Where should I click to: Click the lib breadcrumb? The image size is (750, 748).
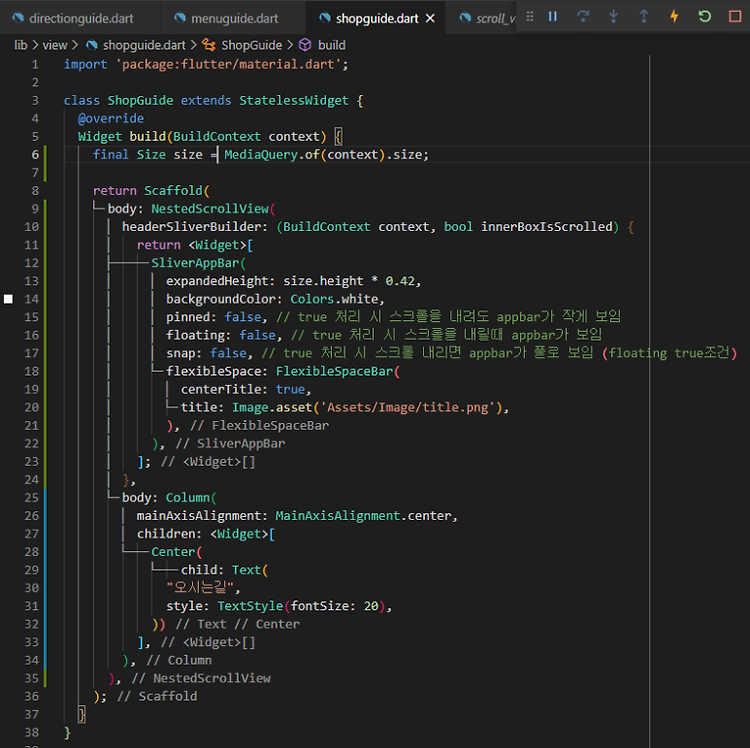pos(21,45)
